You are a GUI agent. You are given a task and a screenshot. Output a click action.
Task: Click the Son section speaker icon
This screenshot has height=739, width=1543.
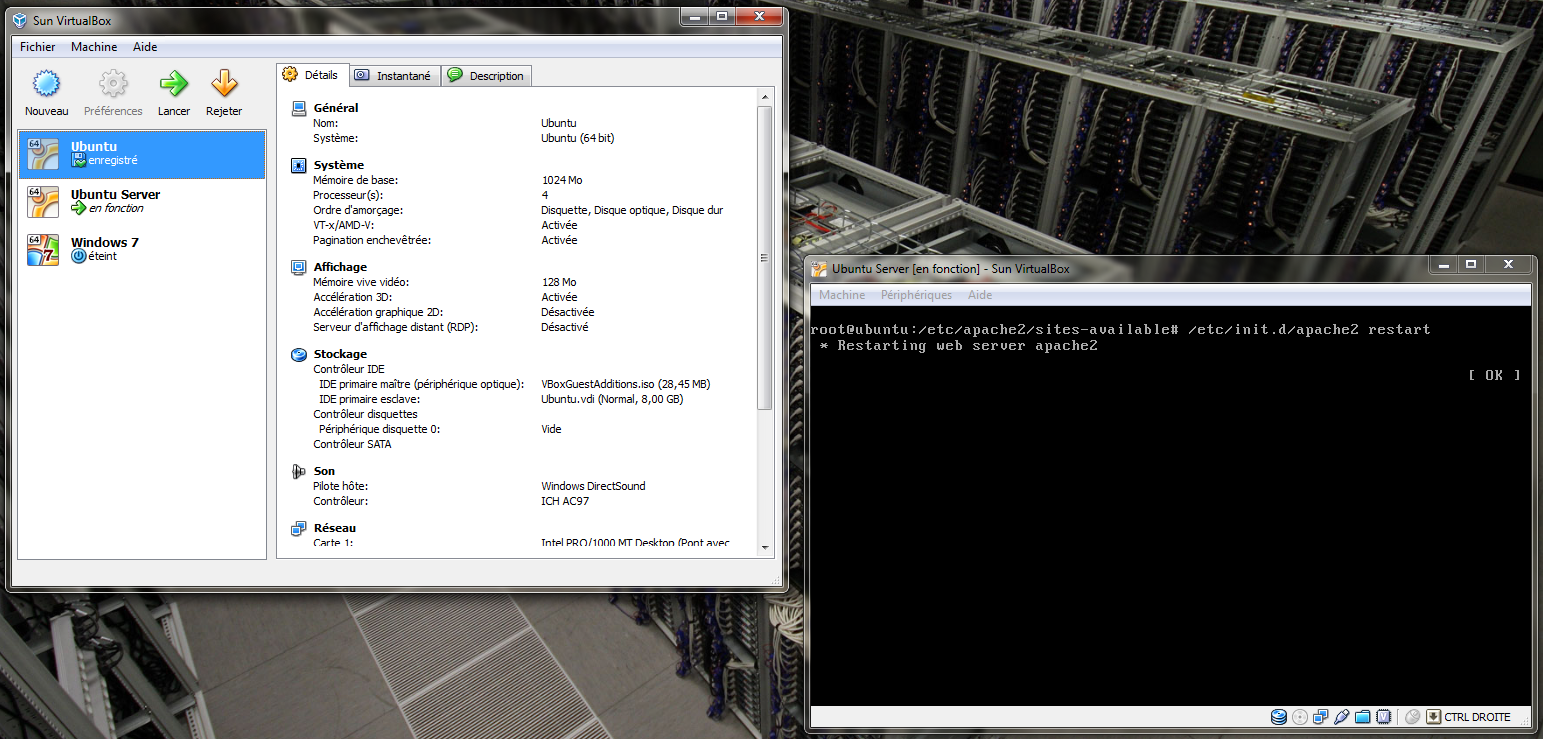(x=298, y=471)
